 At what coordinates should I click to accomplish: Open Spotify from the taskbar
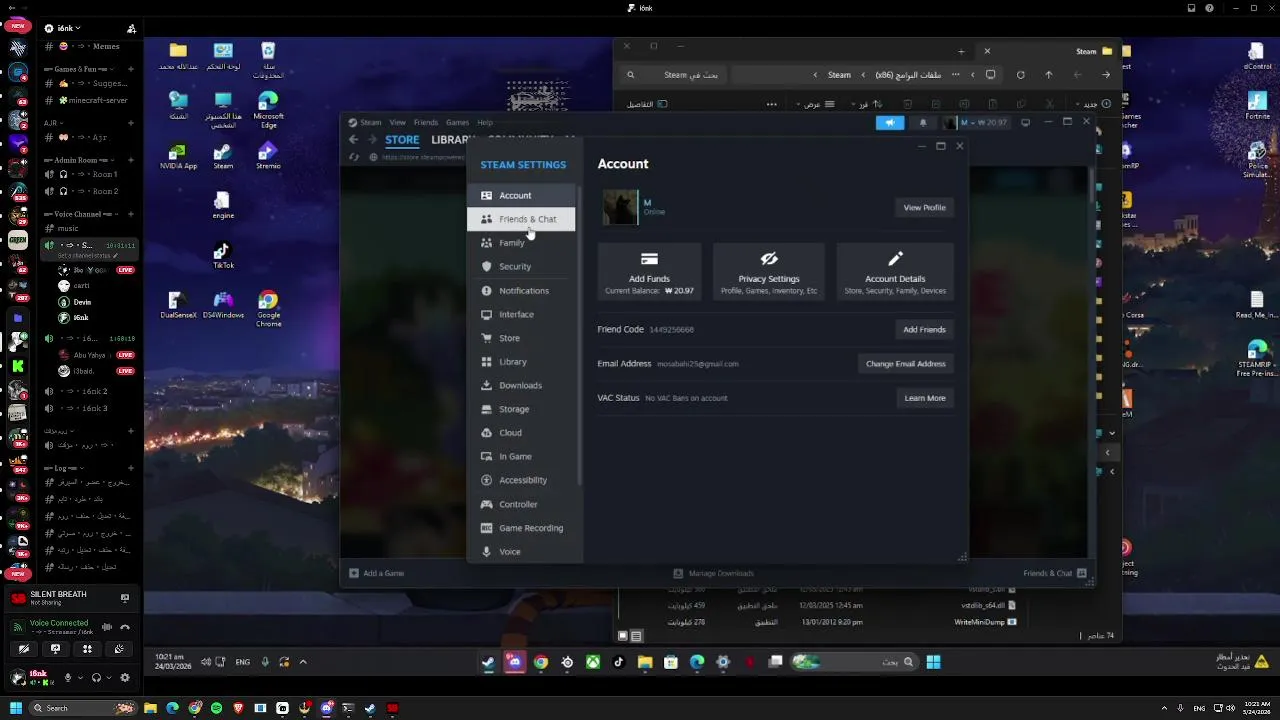point(216,708)
